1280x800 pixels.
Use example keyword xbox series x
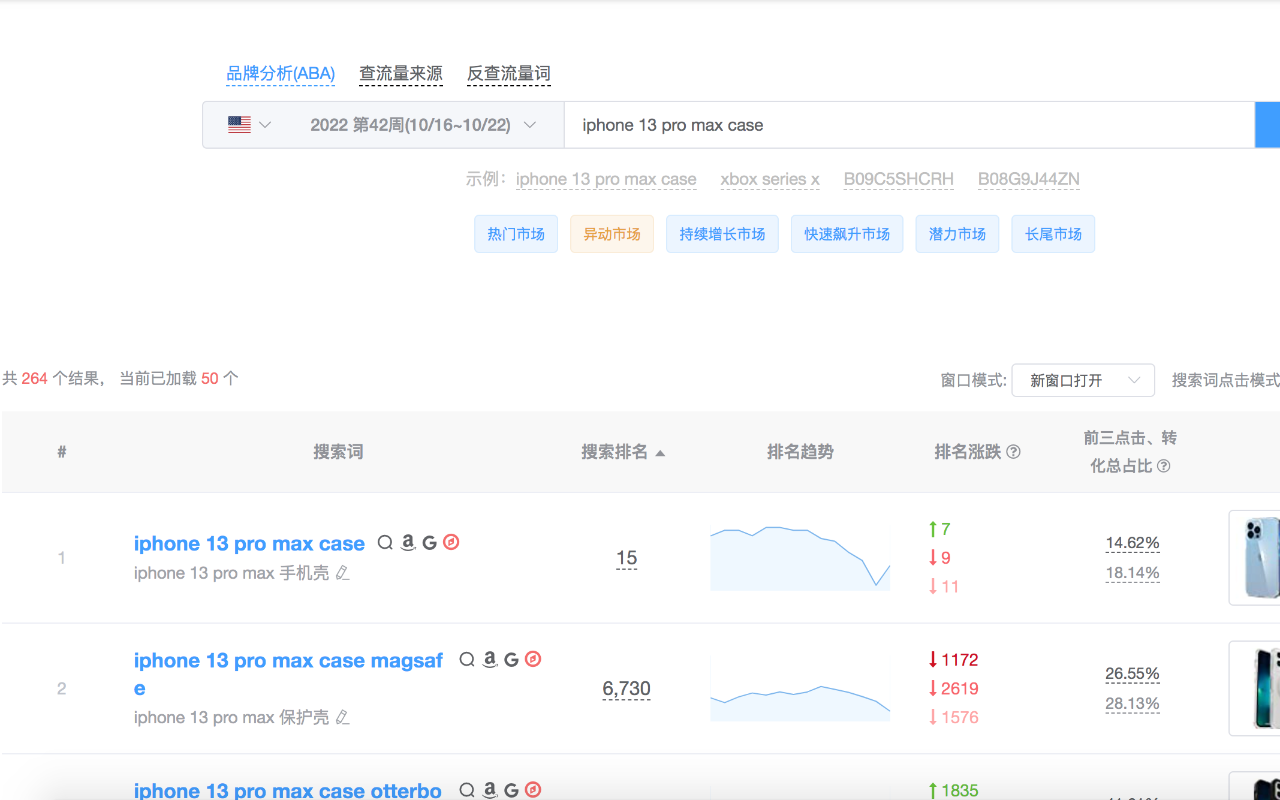[x=770, y=179]
